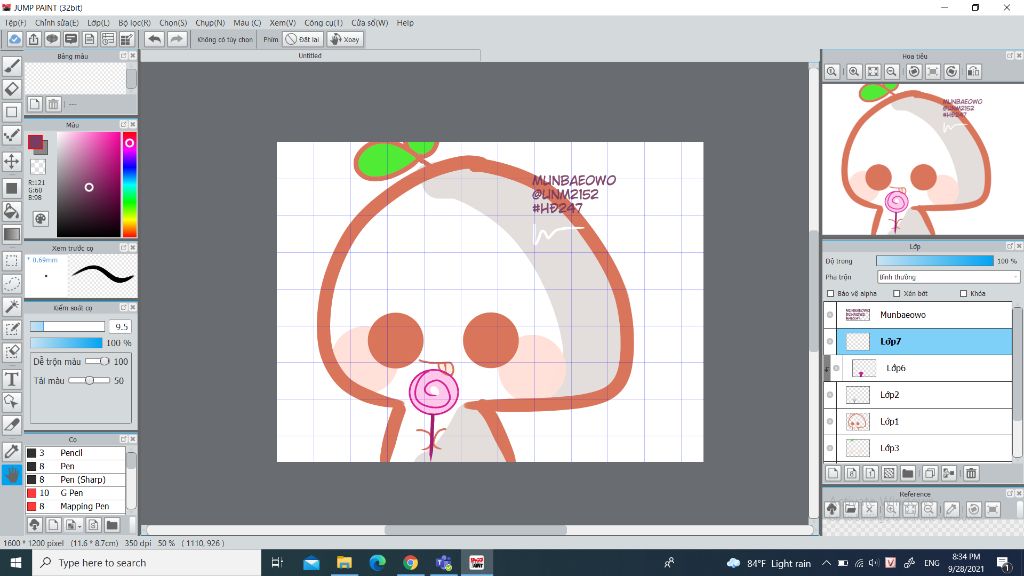The height and width of the screenshot is (576, 1024).
Task: Choose the Text tool
Action: (12, 379)
